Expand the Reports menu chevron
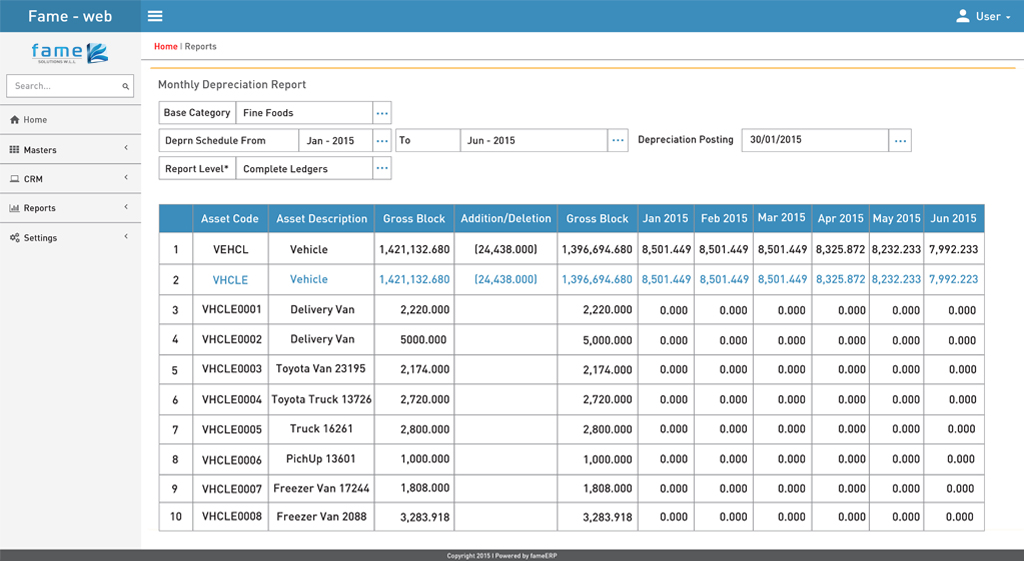Viewport: 1024px width, 561px height. click(x=126, y=207)
